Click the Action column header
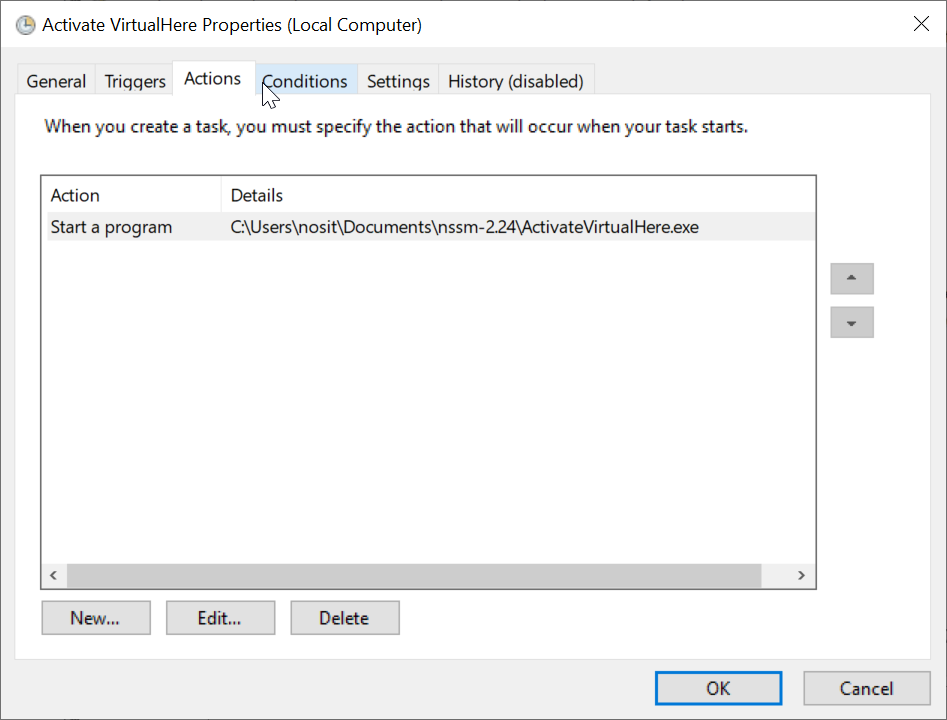The height and width of the screenshot is (720, 947). point(130,195)
